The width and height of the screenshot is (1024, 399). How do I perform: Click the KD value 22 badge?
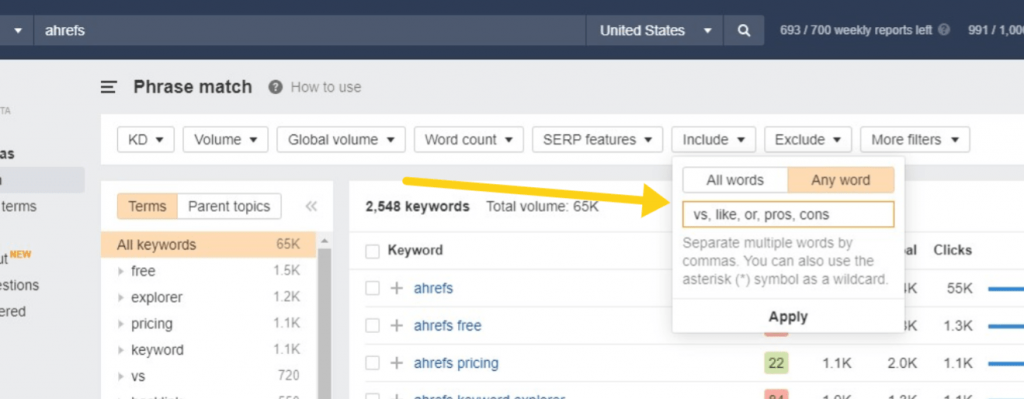coord(776,362)
